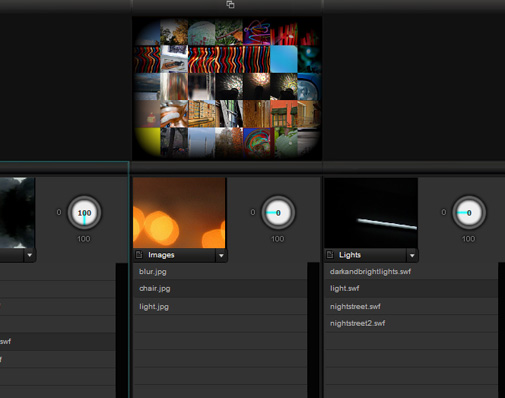Select blur.jpg in the Images list
The image size is (505, 398).
(x=220, y=272)
